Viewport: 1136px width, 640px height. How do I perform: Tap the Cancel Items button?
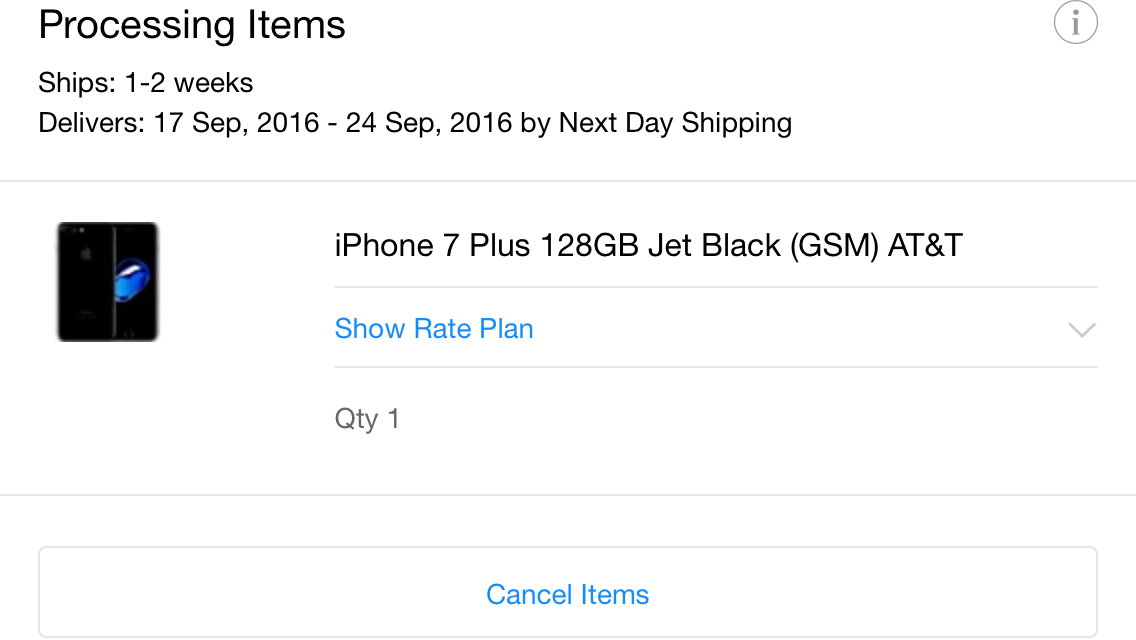tap(568, 592)
